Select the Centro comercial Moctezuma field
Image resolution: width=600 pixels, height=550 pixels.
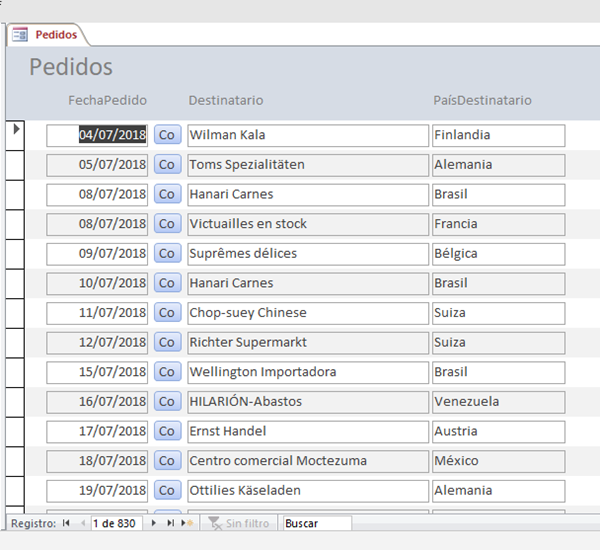pos(307,461)
